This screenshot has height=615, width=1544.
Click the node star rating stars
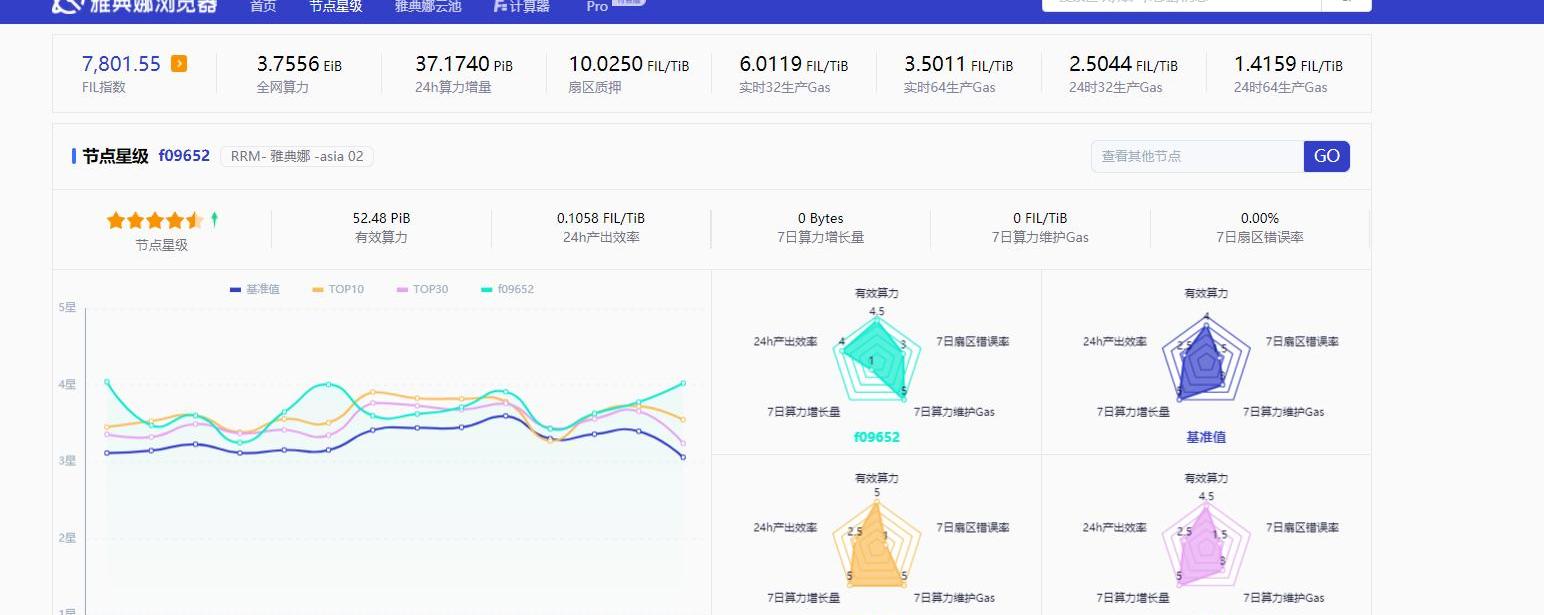point(154,220)
